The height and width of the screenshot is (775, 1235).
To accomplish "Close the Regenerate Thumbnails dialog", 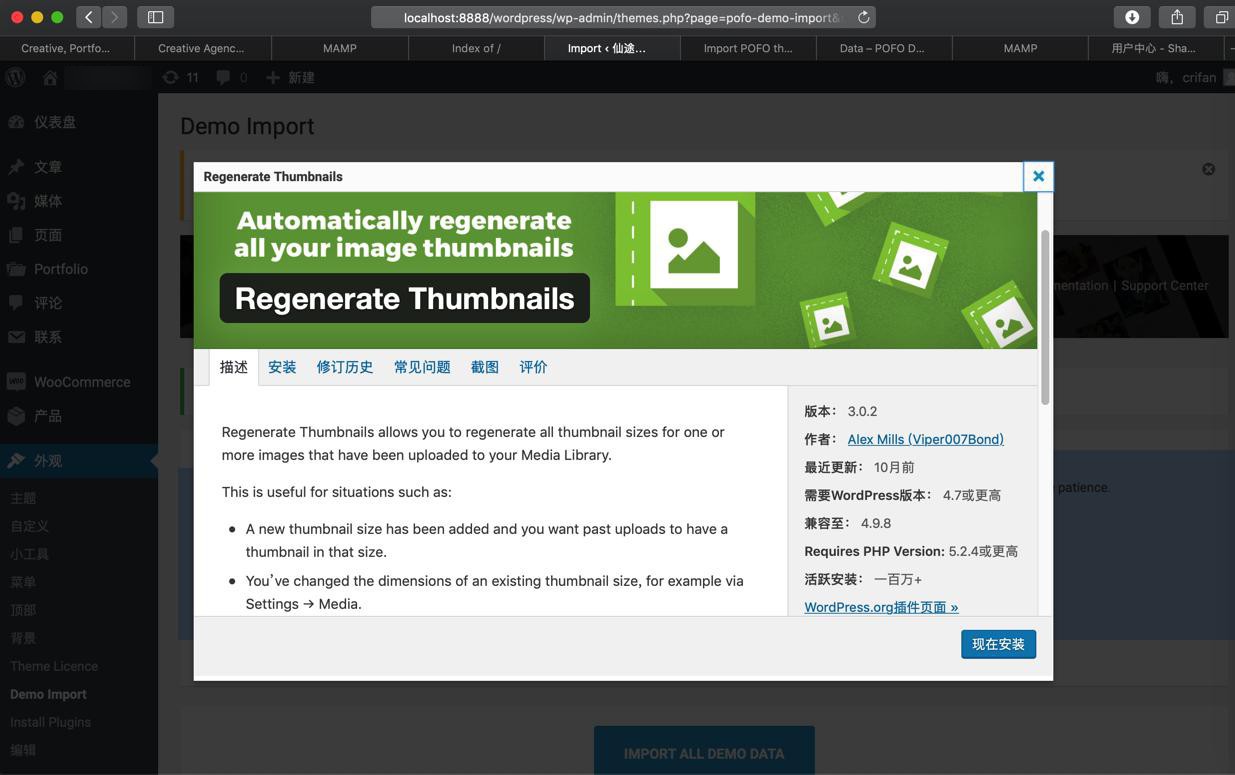I will [x=1038, y=176].
